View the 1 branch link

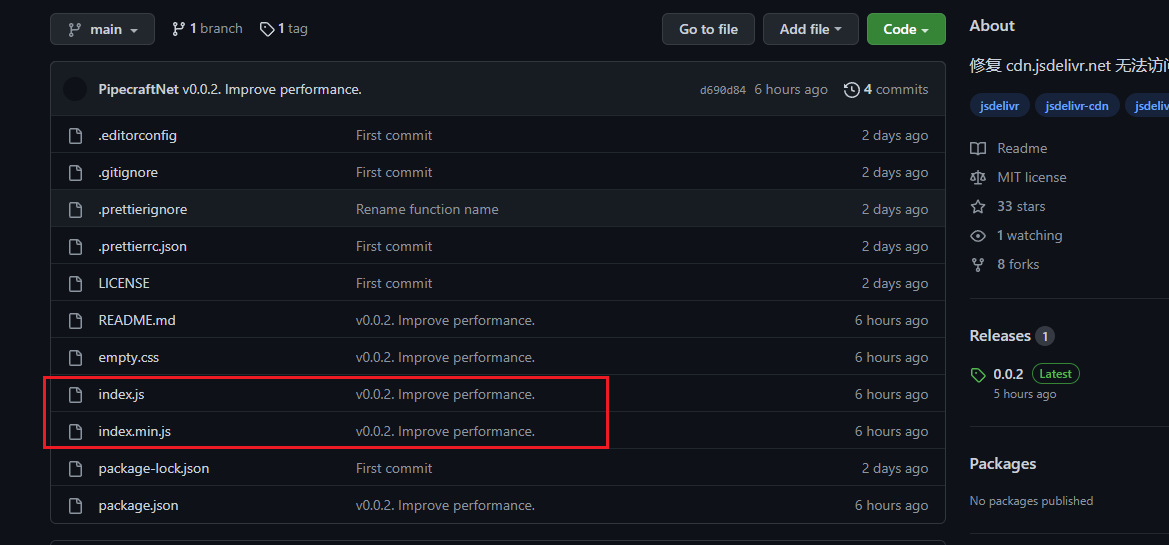coord(207,29)
